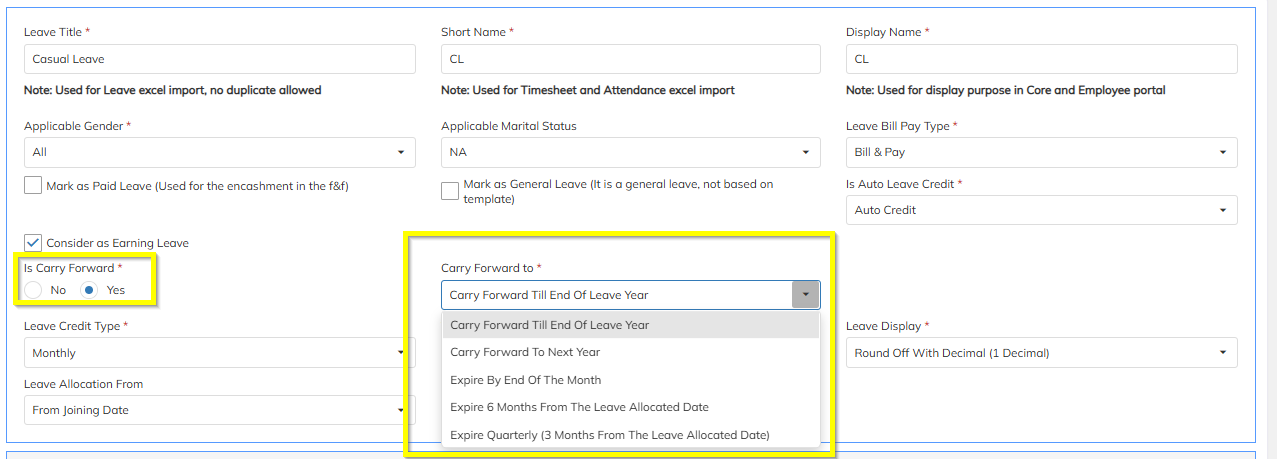Expand the Applicable Marital Status dropdown
Viewport: 1277px width, 459px height.
tap(630, 152)
